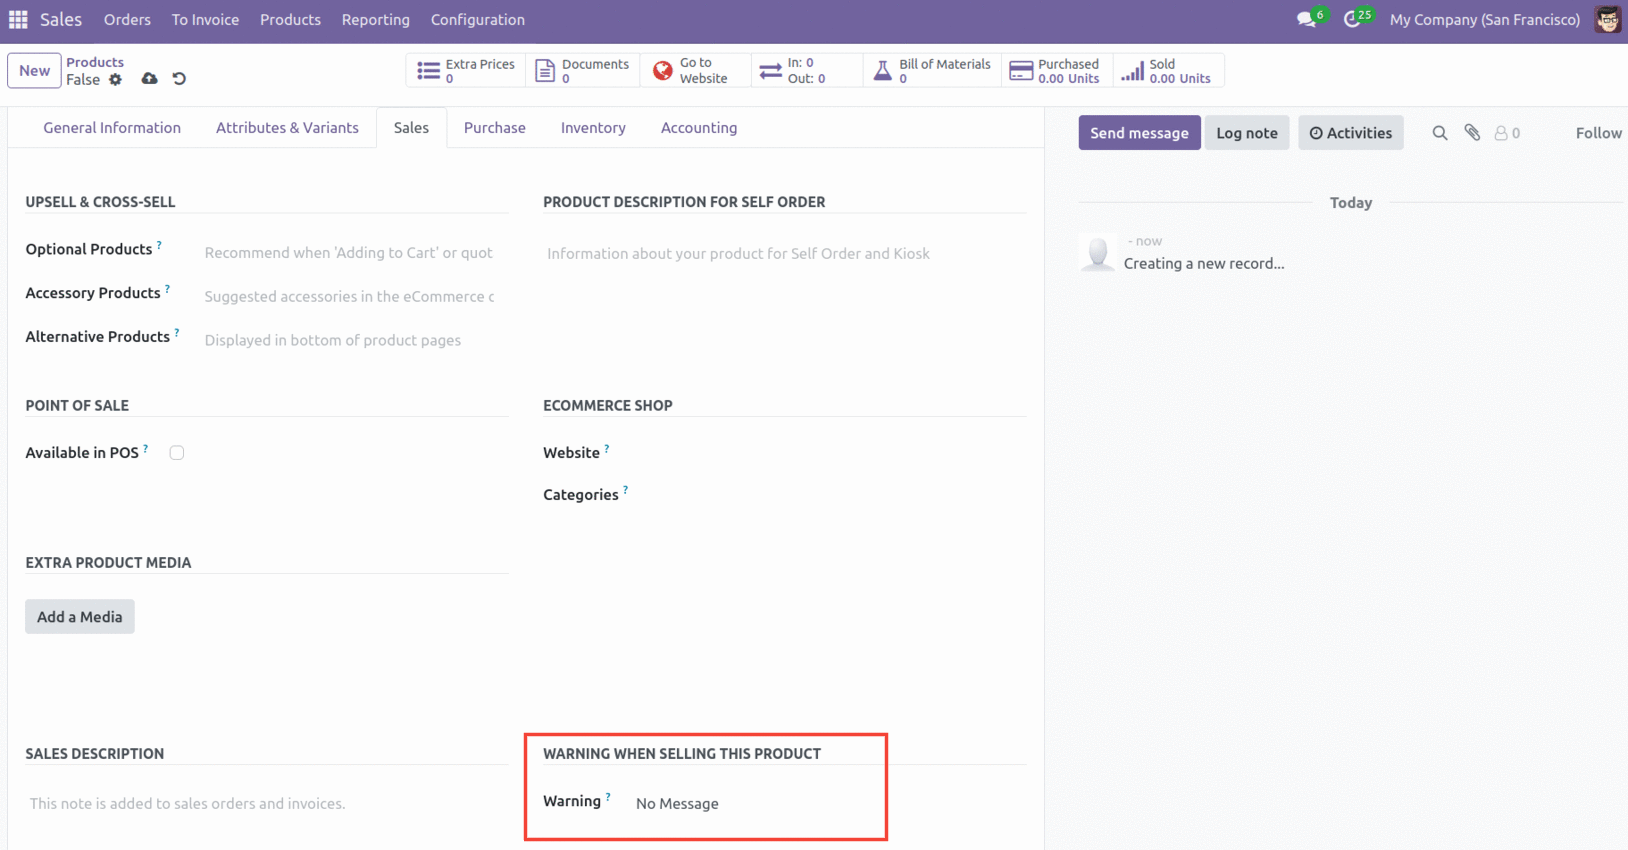Enable the Available in POS checkbox

click(x=177, y=453)
